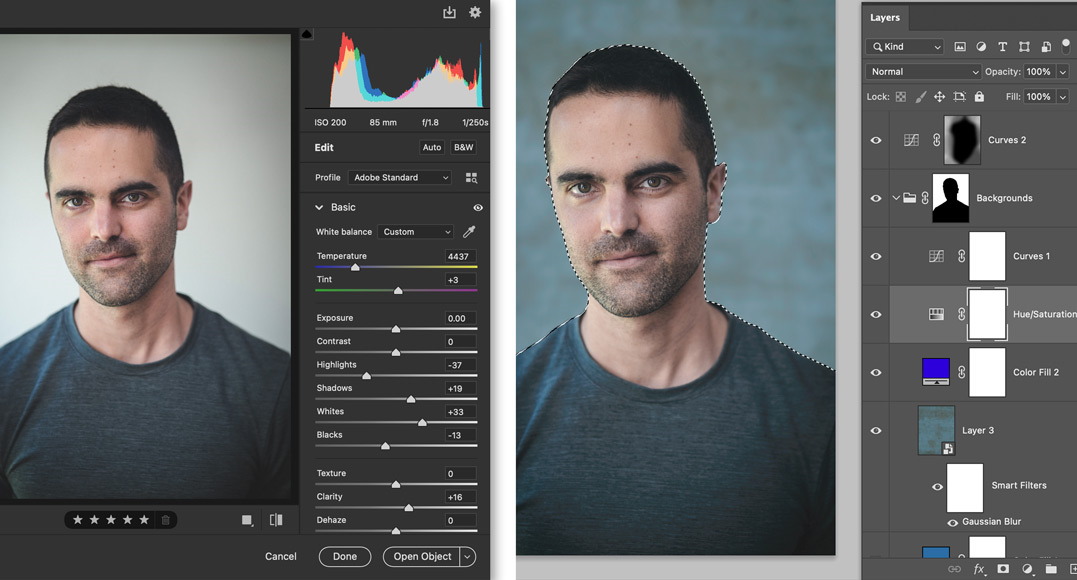Toggle visibility of Gaussian Blur filter
The width and height of the screenshot is (1077, 580).
[x=952, y=522]
